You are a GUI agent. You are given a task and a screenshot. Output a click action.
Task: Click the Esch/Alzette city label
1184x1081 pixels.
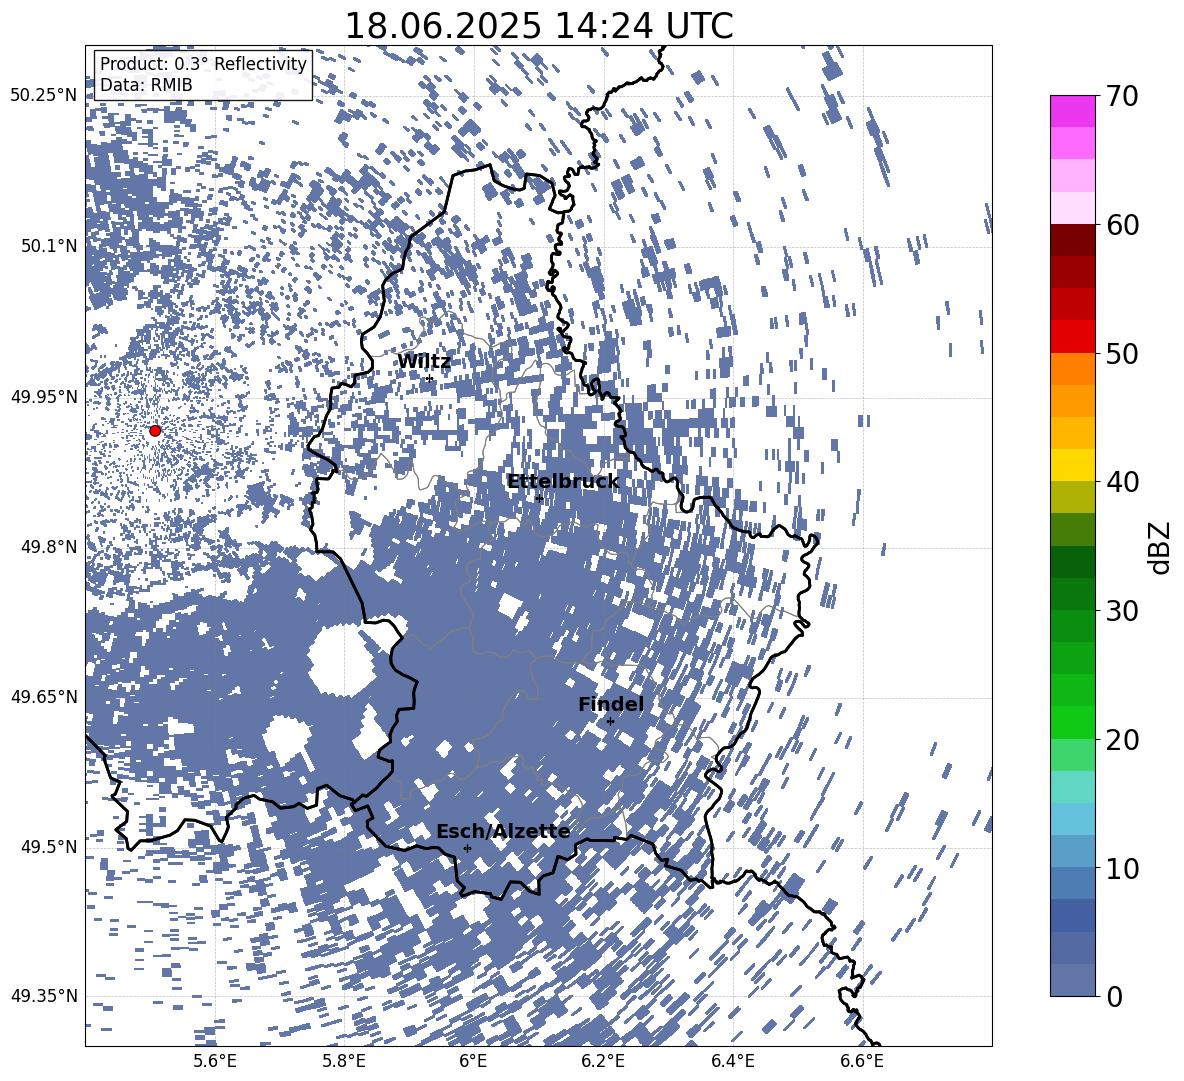point(503,832)
